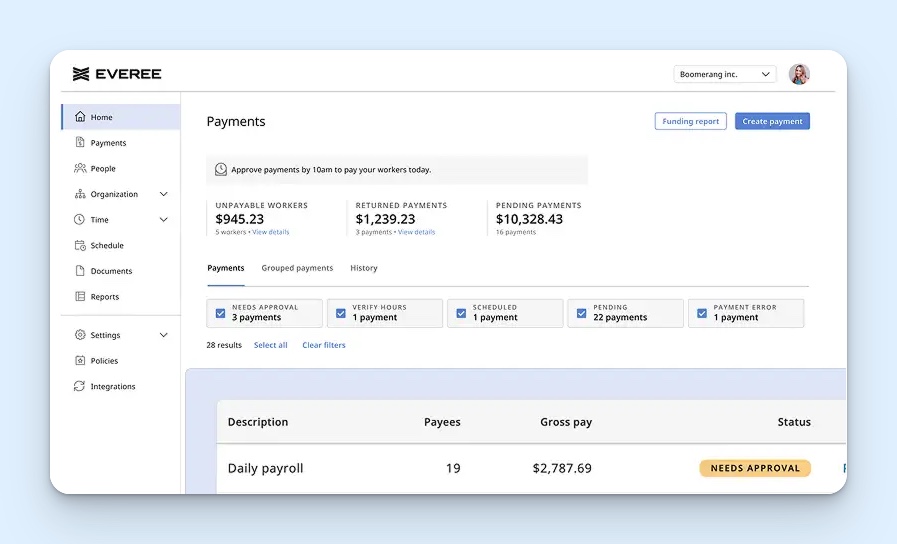This screenshot has height=544, width=897.
Task: Switch to the History tab
Action: tap(364, 268)
